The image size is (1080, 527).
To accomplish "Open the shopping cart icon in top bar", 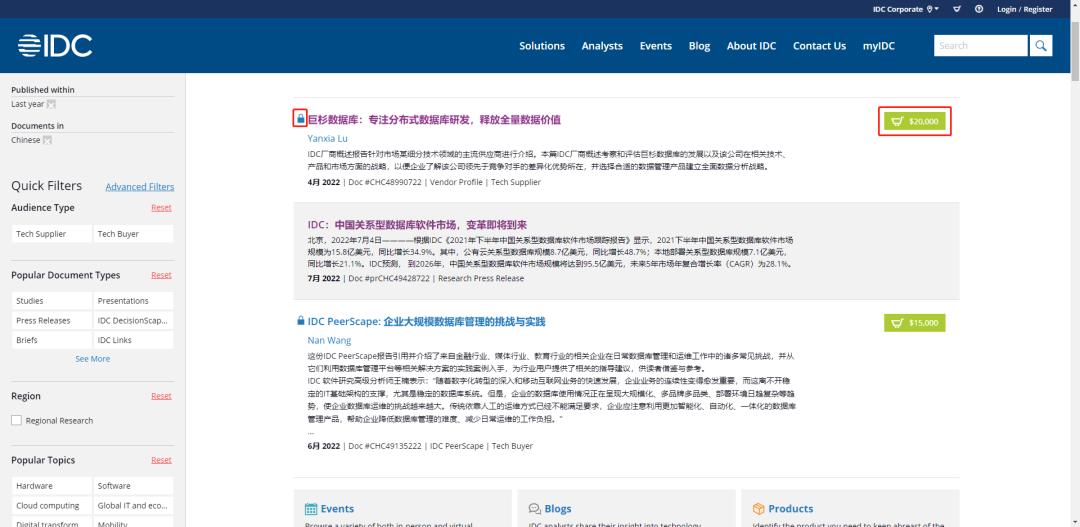I will [957, 9].
